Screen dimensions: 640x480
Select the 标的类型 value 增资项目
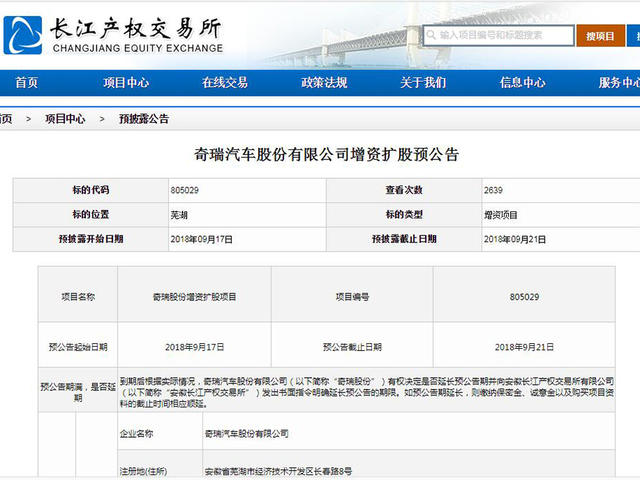[500, 215]
